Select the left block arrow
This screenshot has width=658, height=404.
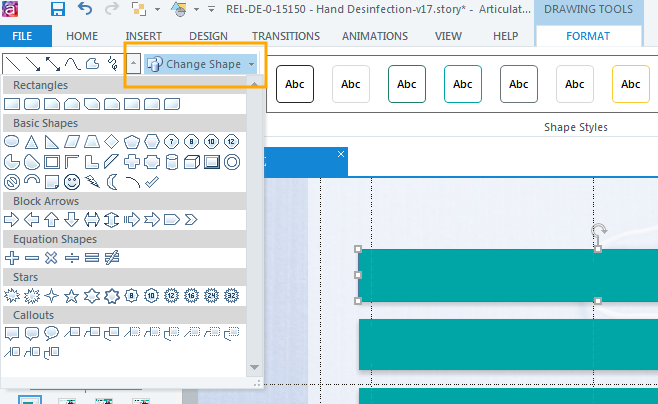31,219
